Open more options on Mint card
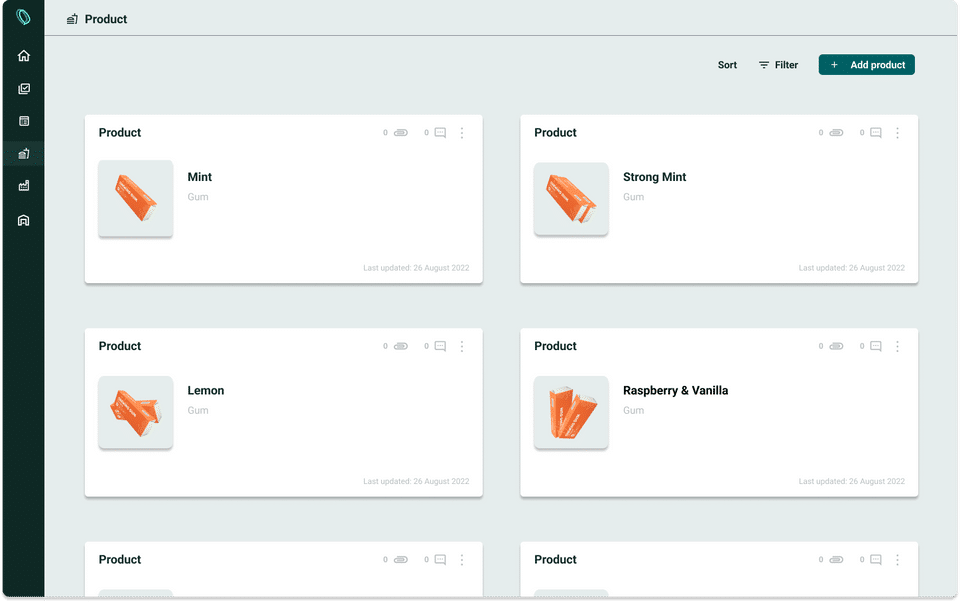Screen dimensions: 960x602 click(x=462, y=133)
